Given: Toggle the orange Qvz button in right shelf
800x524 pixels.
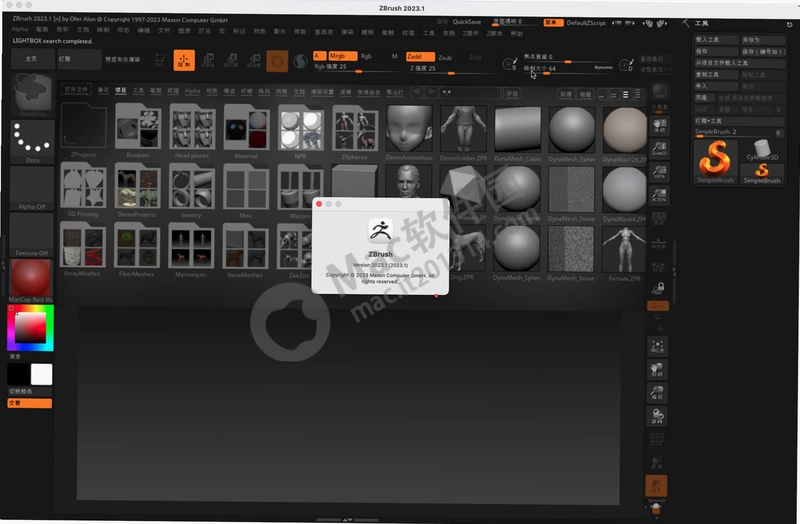Looking at the screenshot, I should (658, 306).
